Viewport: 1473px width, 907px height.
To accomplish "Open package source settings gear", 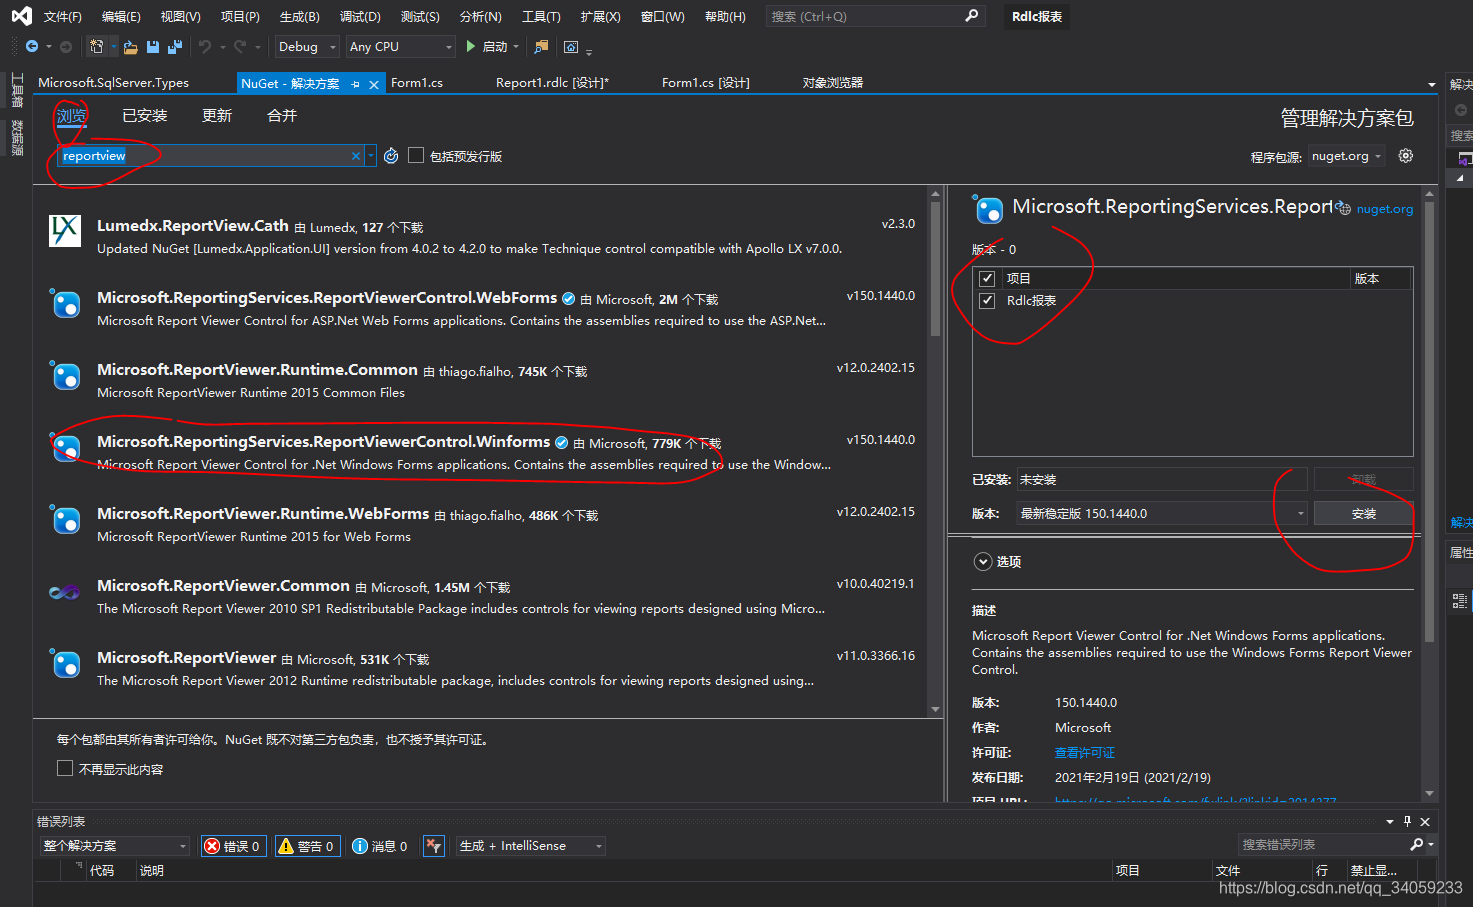I will coord(1405,156).
